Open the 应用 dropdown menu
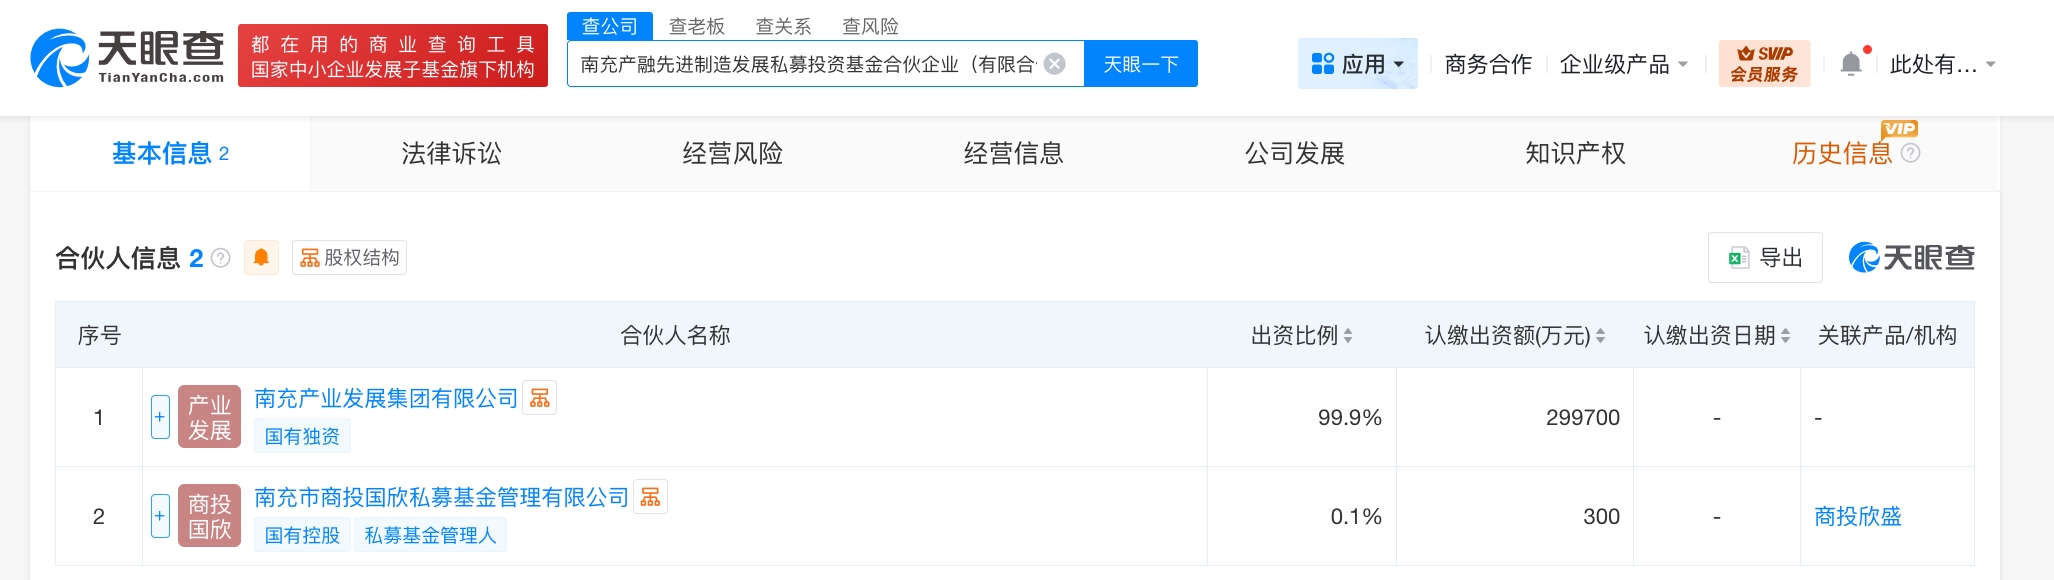The width and height of the screenshot is (2054, 580). [1357, 64]
